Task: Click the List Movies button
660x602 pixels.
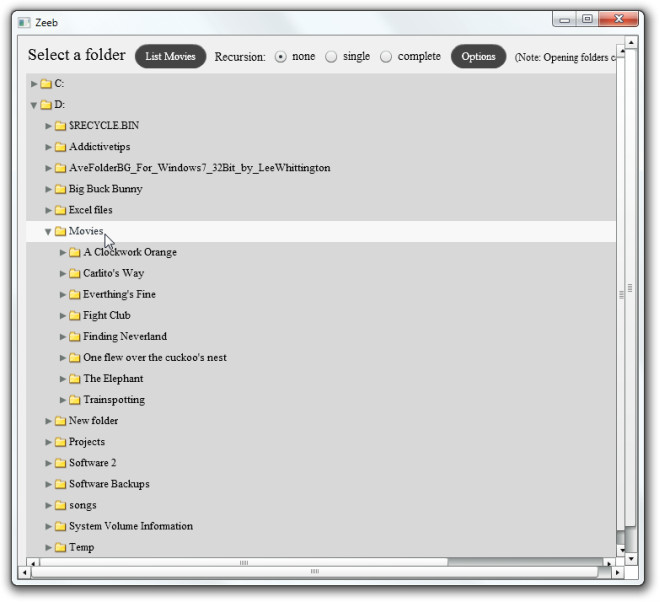Action: coord(170,56)
